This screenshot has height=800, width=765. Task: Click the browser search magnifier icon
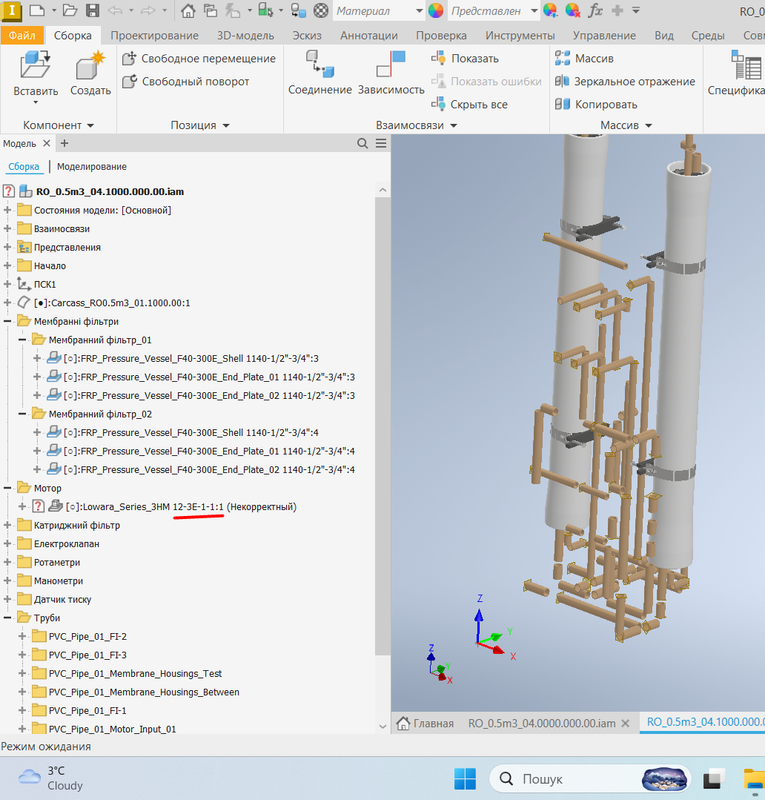click(x=362, y=144)
